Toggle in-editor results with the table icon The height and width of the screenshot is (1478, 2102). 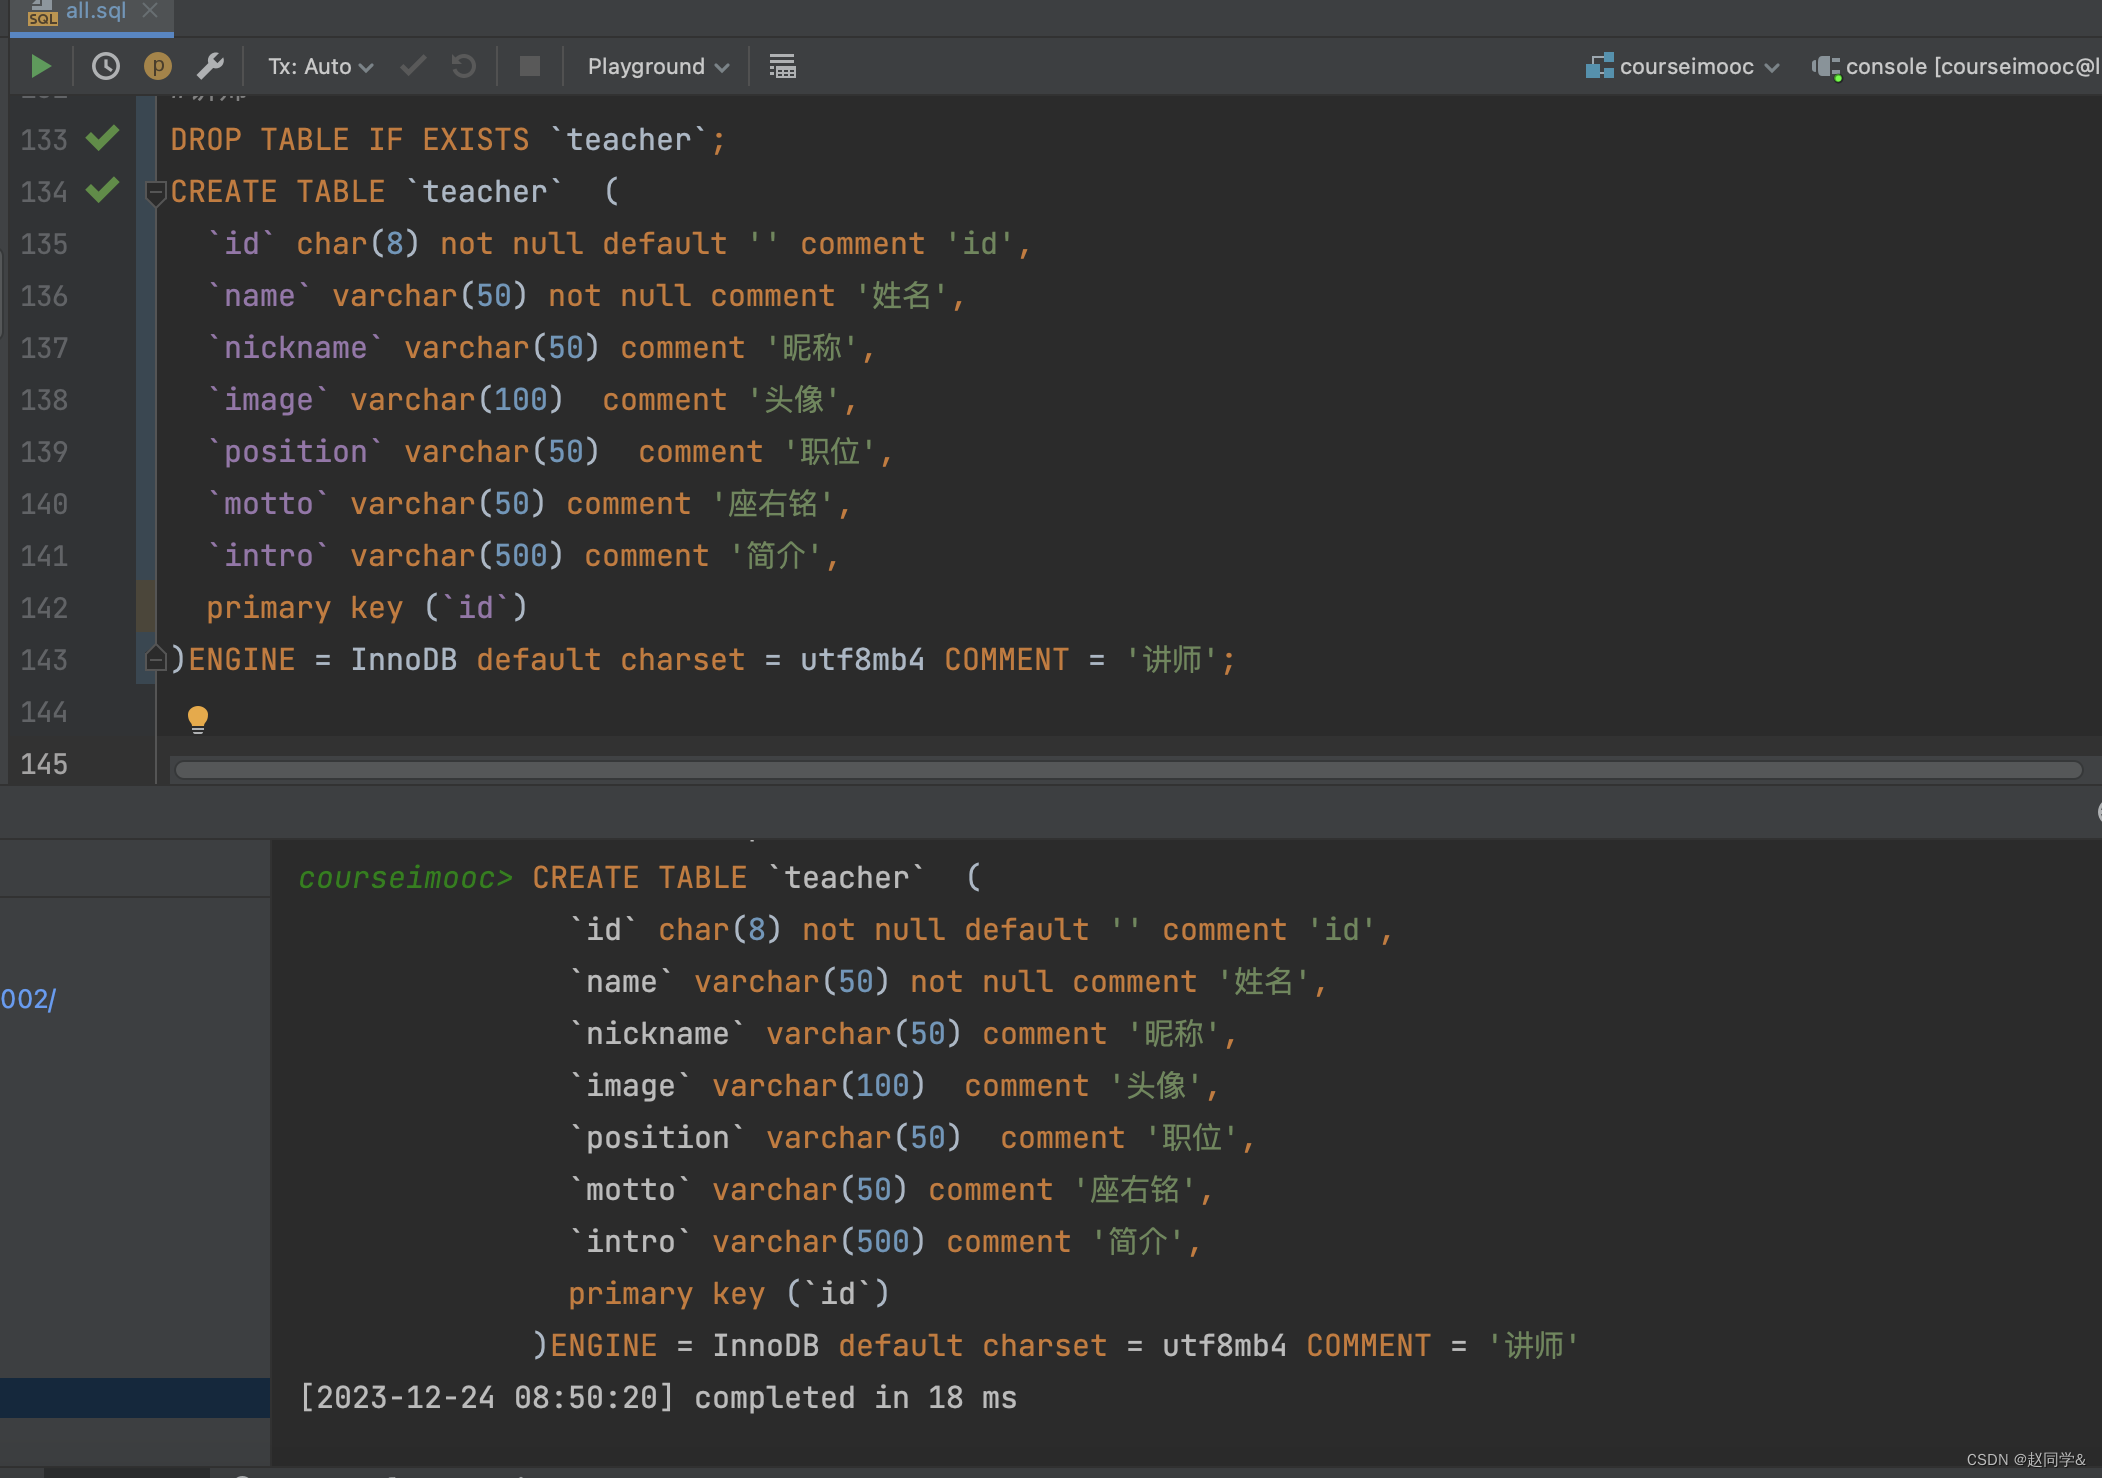coord(782,67)
